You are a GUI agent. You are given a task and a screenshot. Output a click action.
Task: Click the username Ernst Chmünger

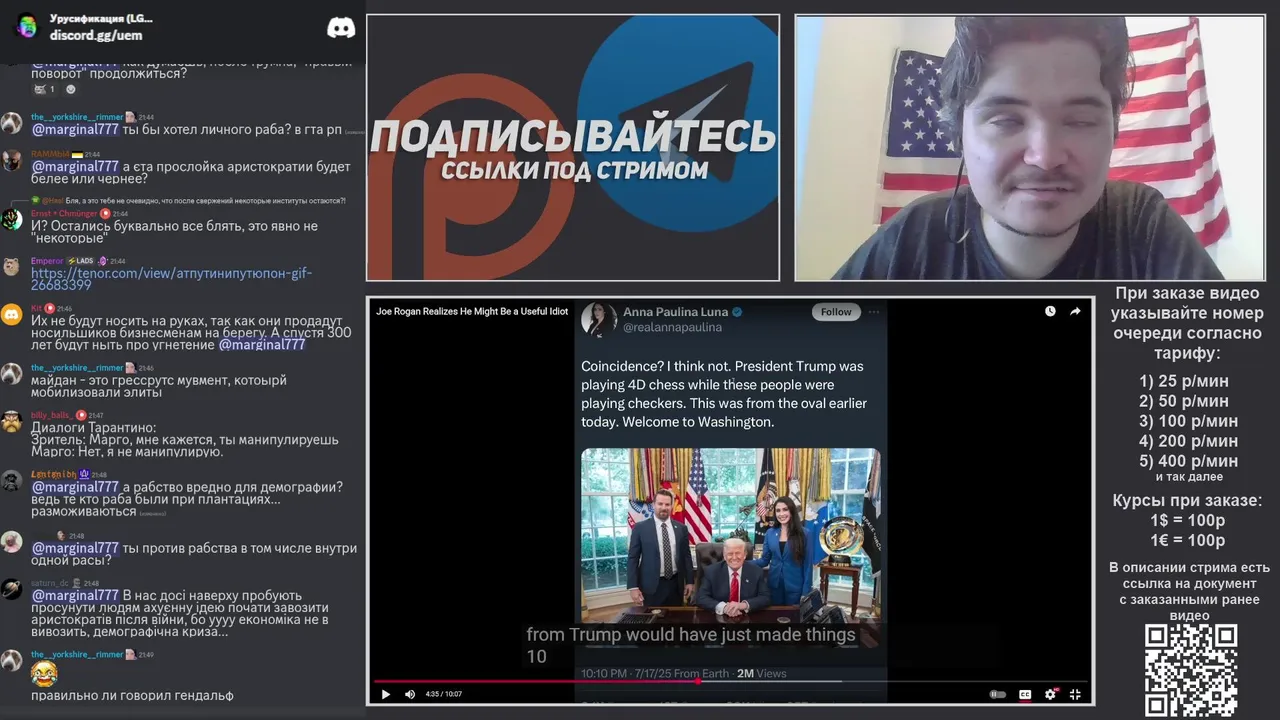[x=64, y=214]
